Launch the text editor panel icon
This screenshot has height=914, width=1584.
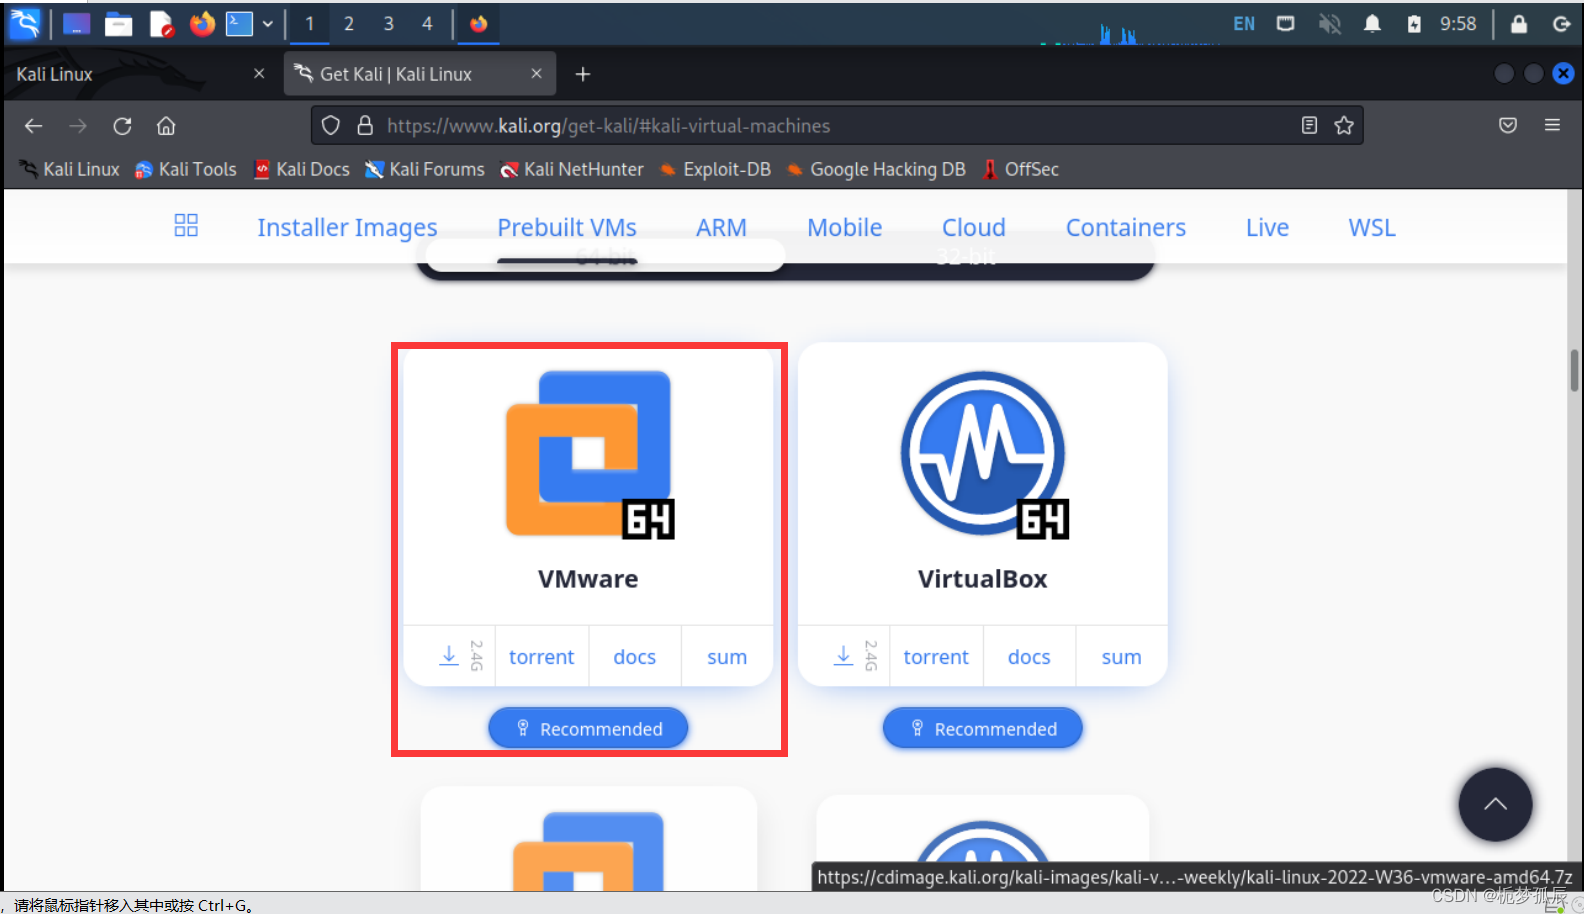[161, 24]
